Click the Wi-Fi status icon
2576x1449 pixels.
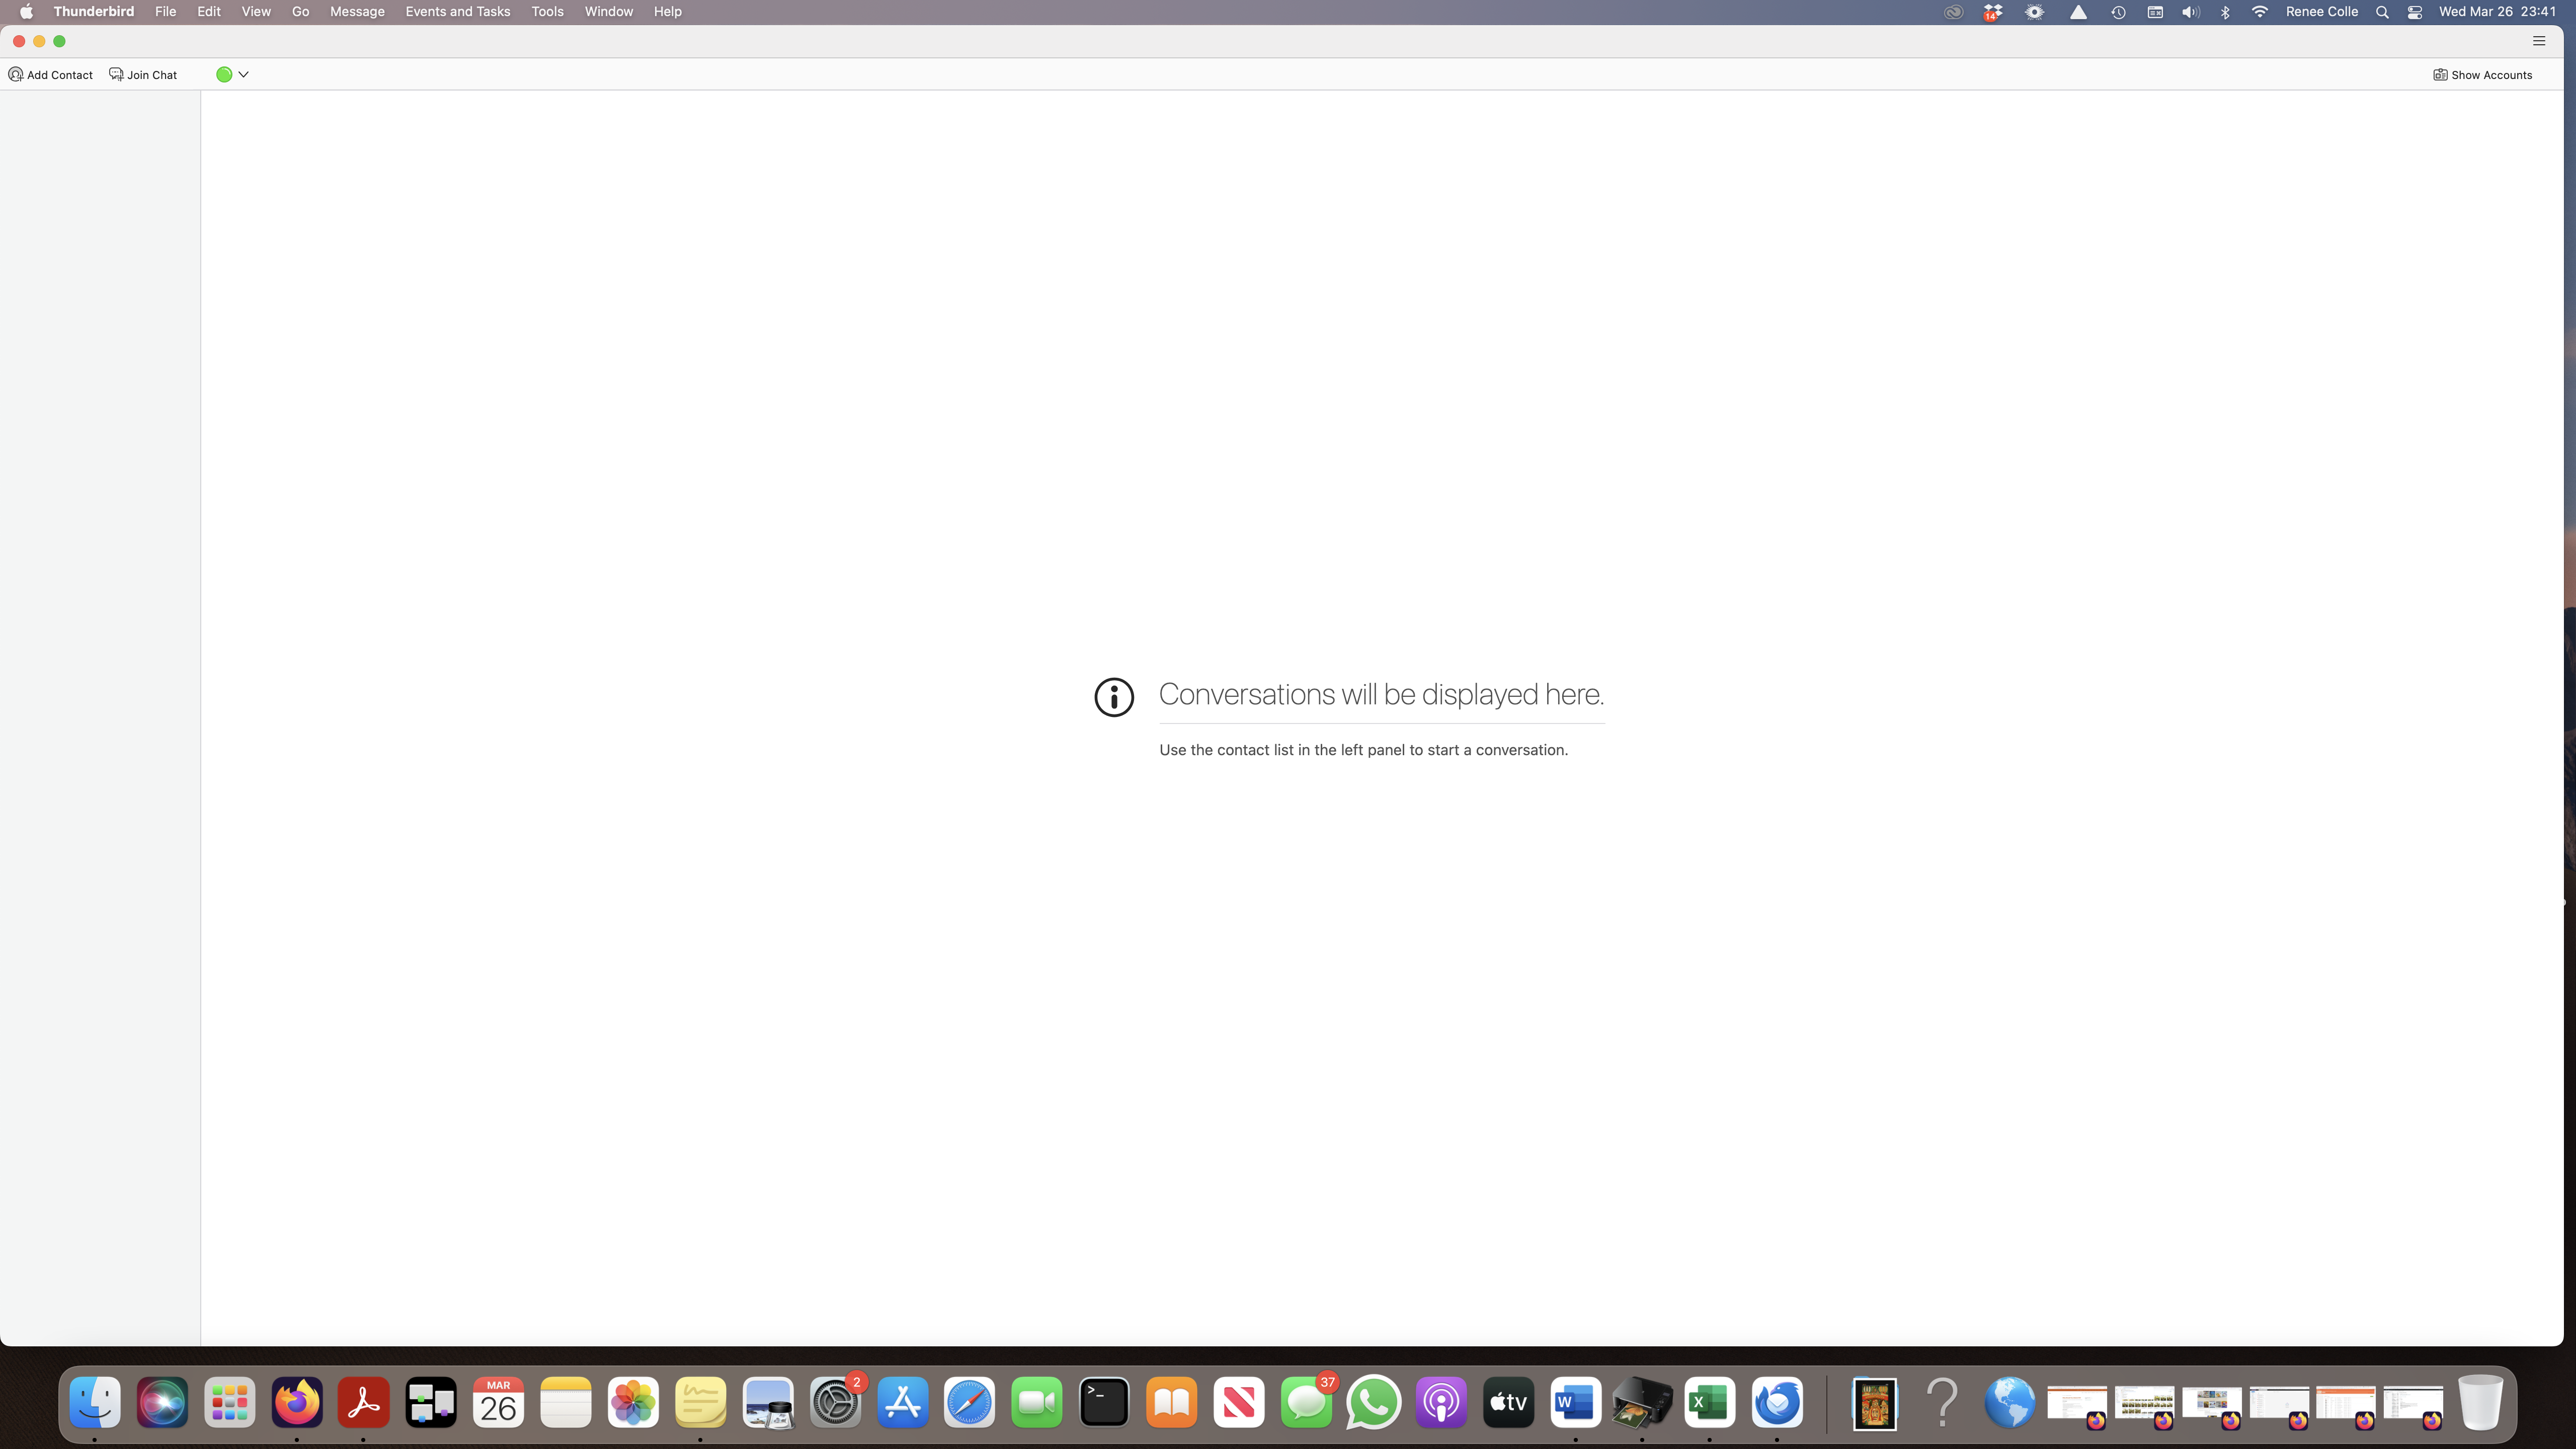2259,12
